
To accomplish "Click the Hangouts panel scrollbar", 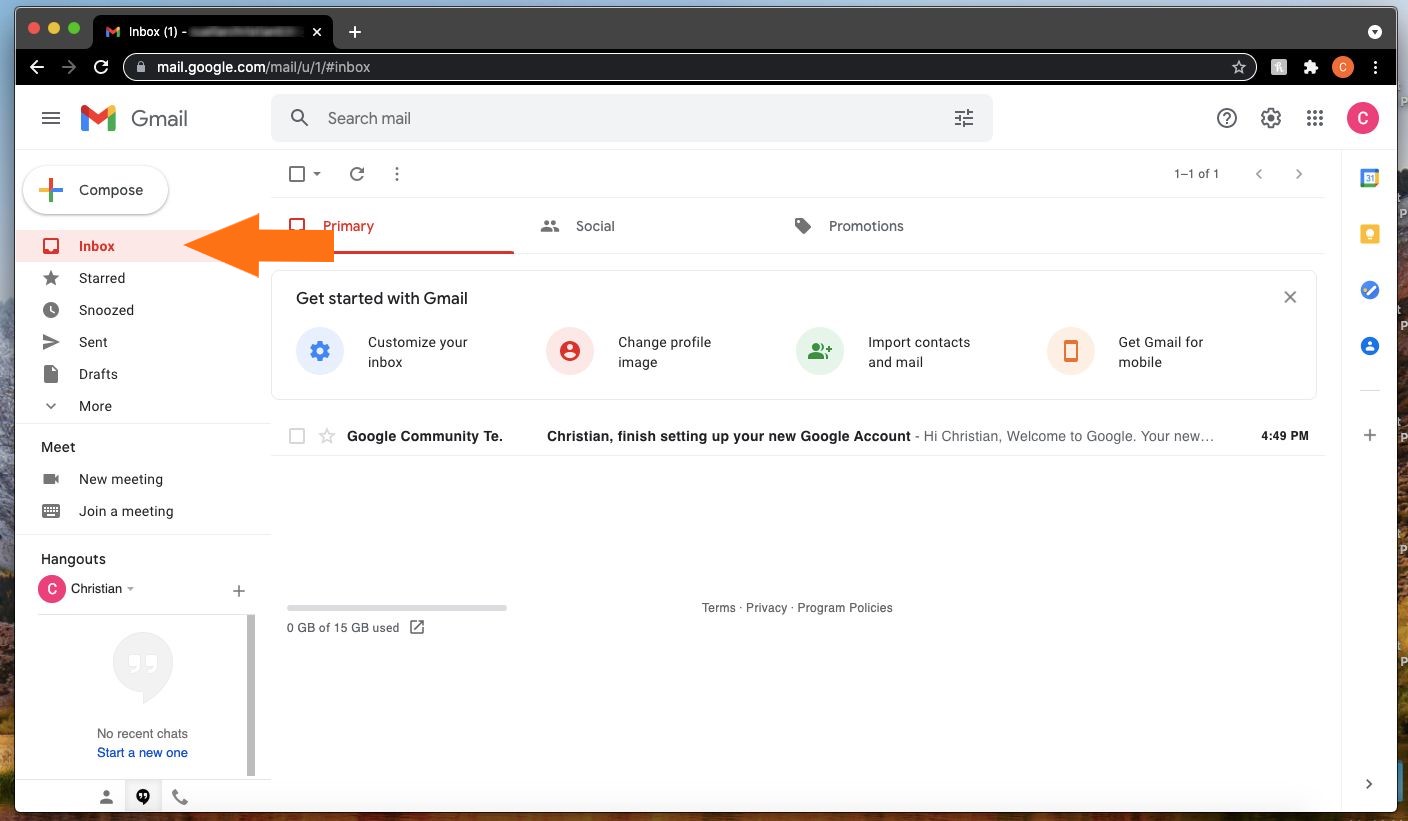I will click(251, 694).
